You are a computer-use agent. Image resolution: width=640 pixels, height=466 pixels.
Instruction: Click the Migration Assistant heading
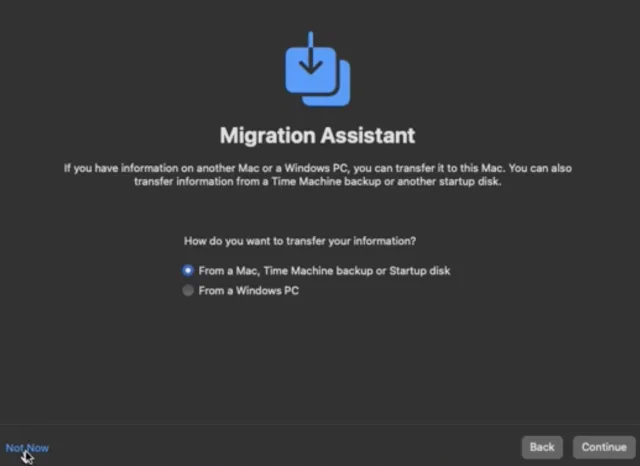[x=317, y=135]
